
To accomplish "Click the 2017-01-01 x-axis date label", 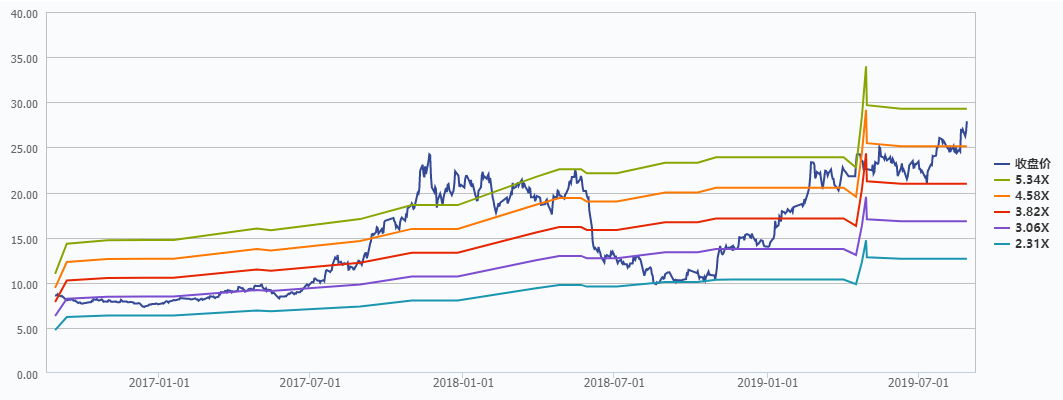I will point(160,383).
